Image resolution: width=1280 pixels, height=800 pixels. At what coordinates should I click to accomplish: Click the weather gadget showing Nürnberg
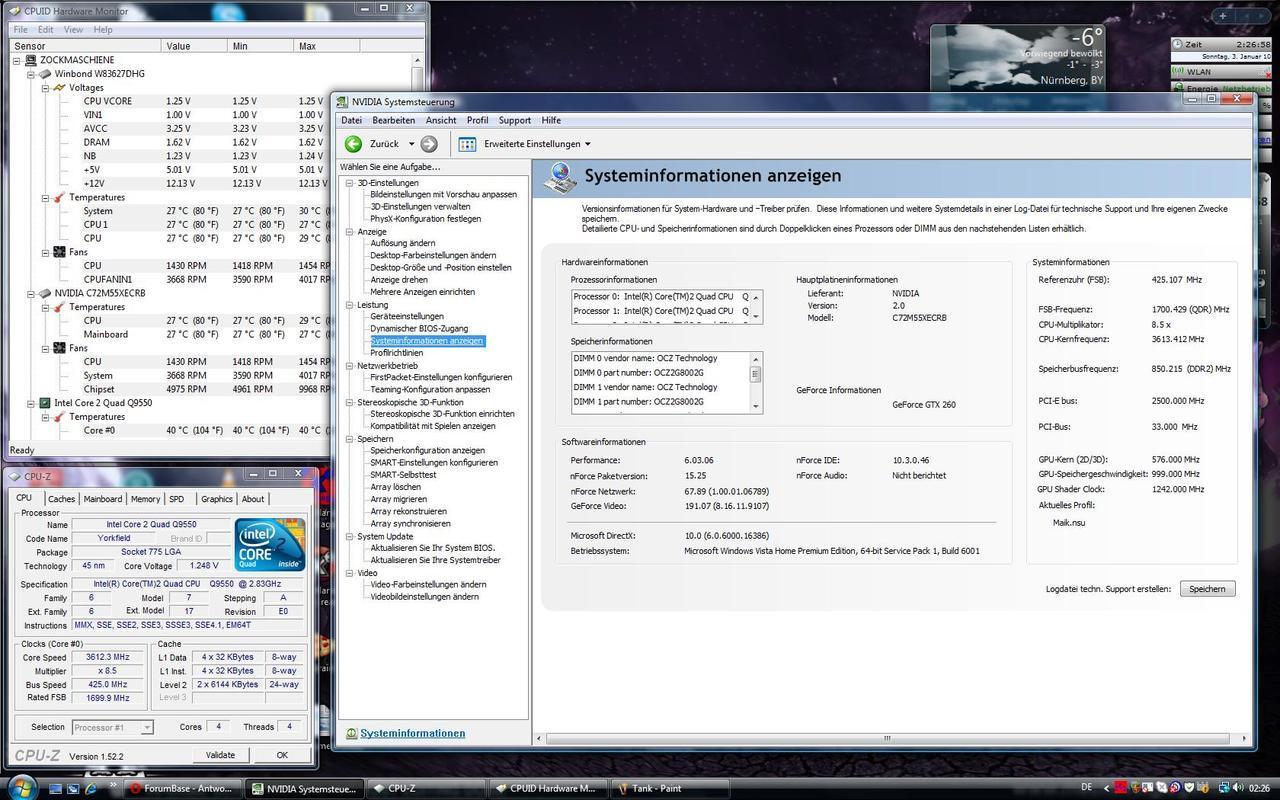point(1017,58)
